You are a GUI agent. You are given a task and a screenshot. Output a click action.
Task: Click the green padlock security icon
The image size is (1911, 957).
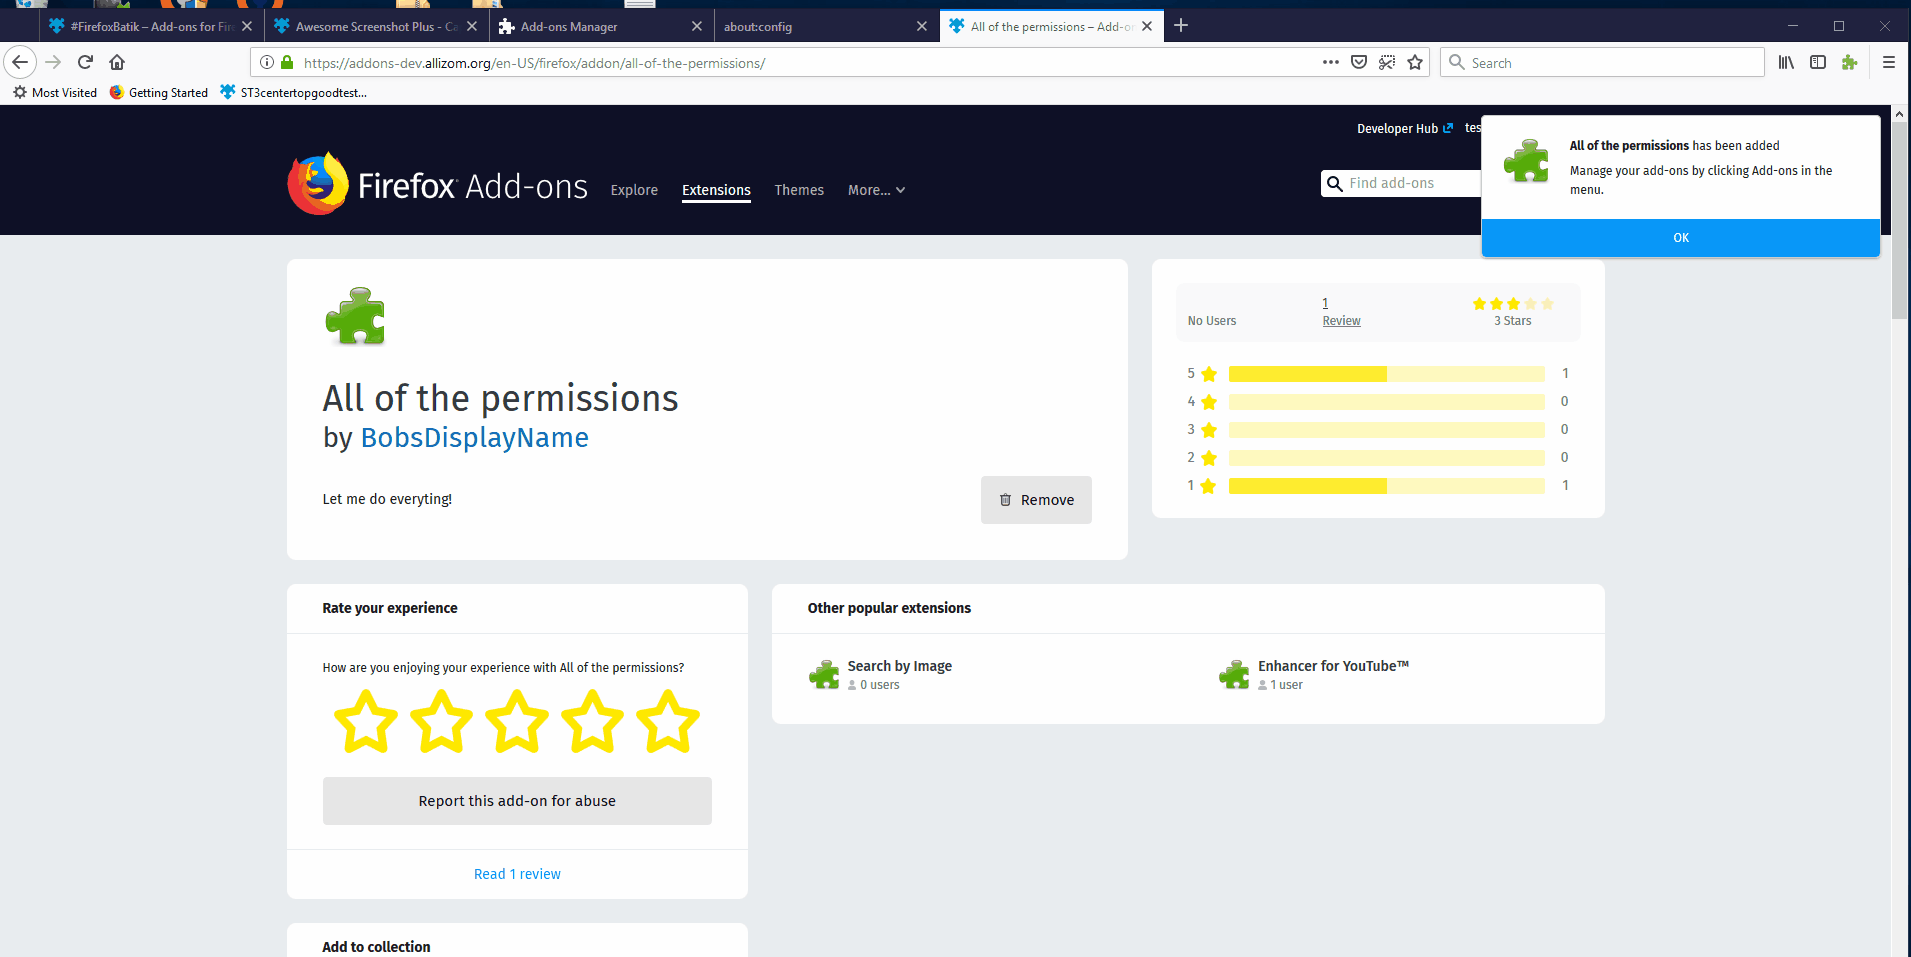pyautogui.click(x=287, y=62)
